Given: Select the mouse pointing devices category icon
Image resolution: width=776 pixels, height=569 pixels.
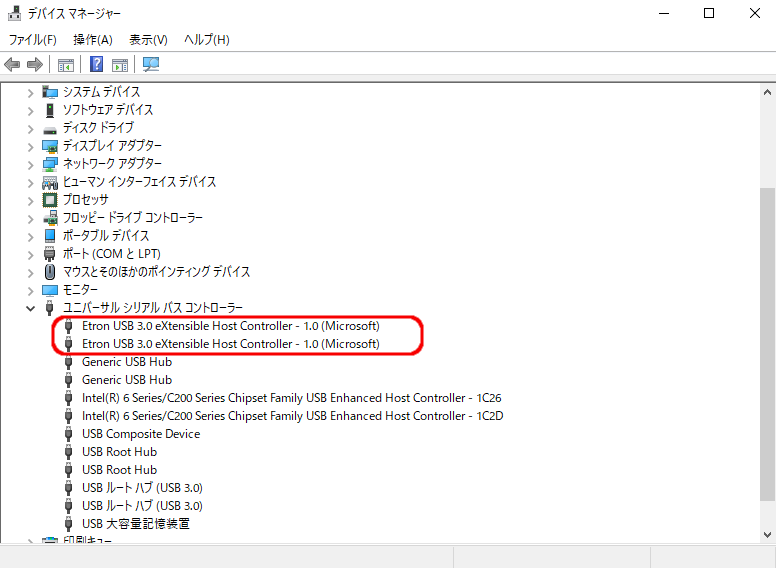Looking at the screenshot, I should coord(49,272).
